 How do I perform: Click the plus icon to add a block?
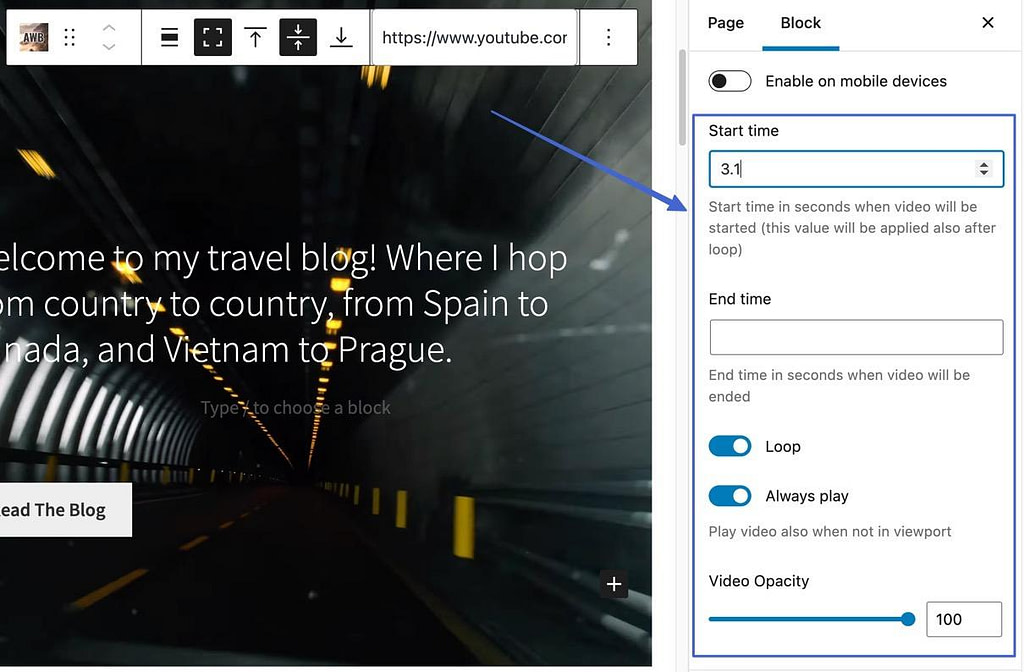point(614,585)
